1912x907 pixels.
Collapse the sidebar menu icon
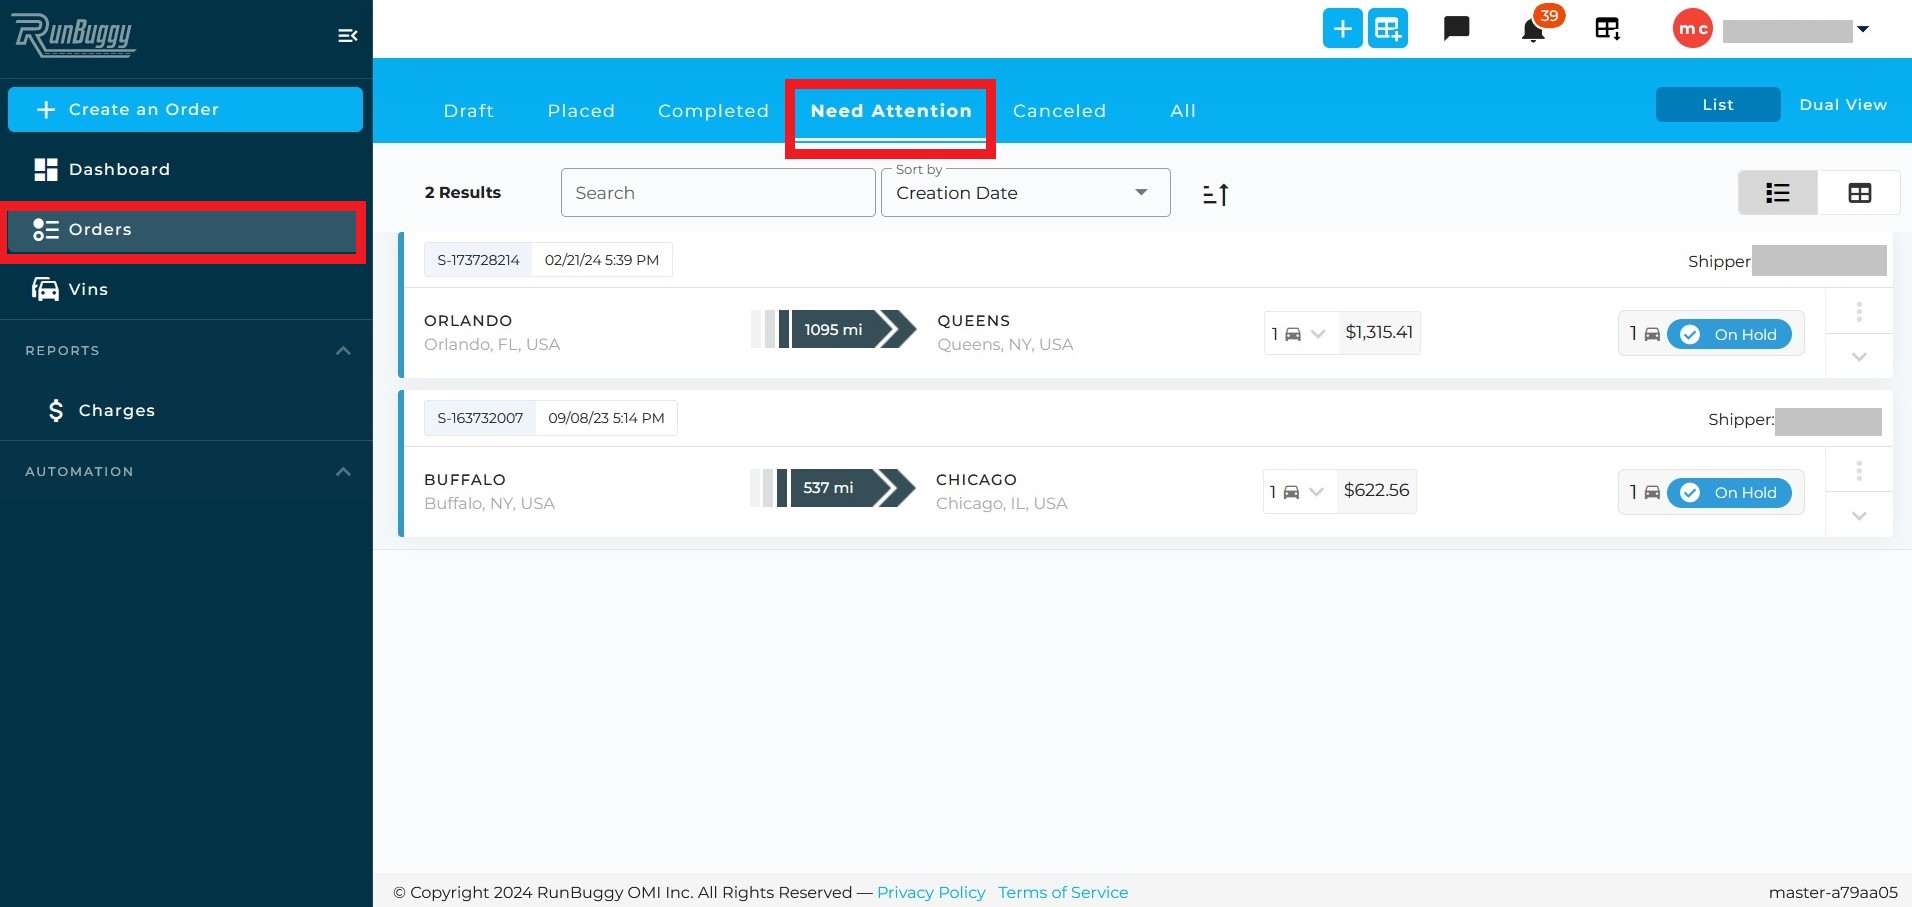coord(347,36)
